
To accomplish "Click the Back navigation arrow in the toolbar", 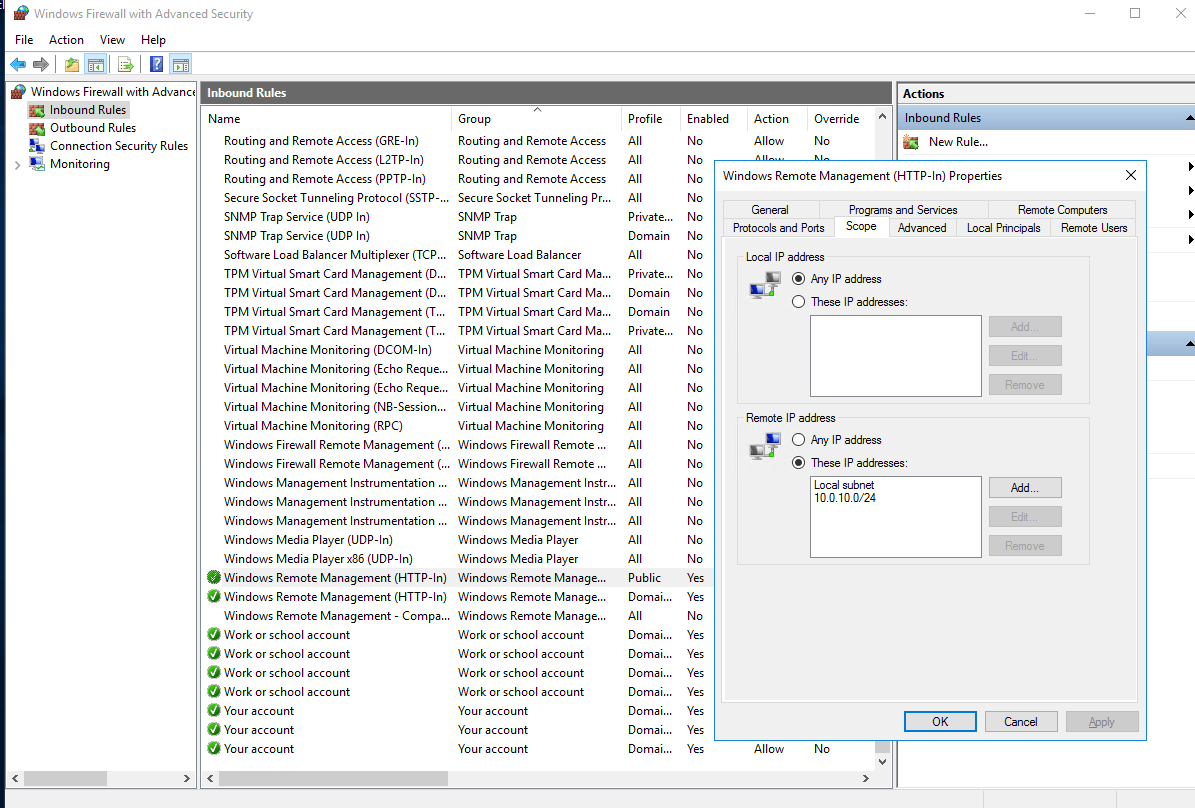I will click(19, 63).
